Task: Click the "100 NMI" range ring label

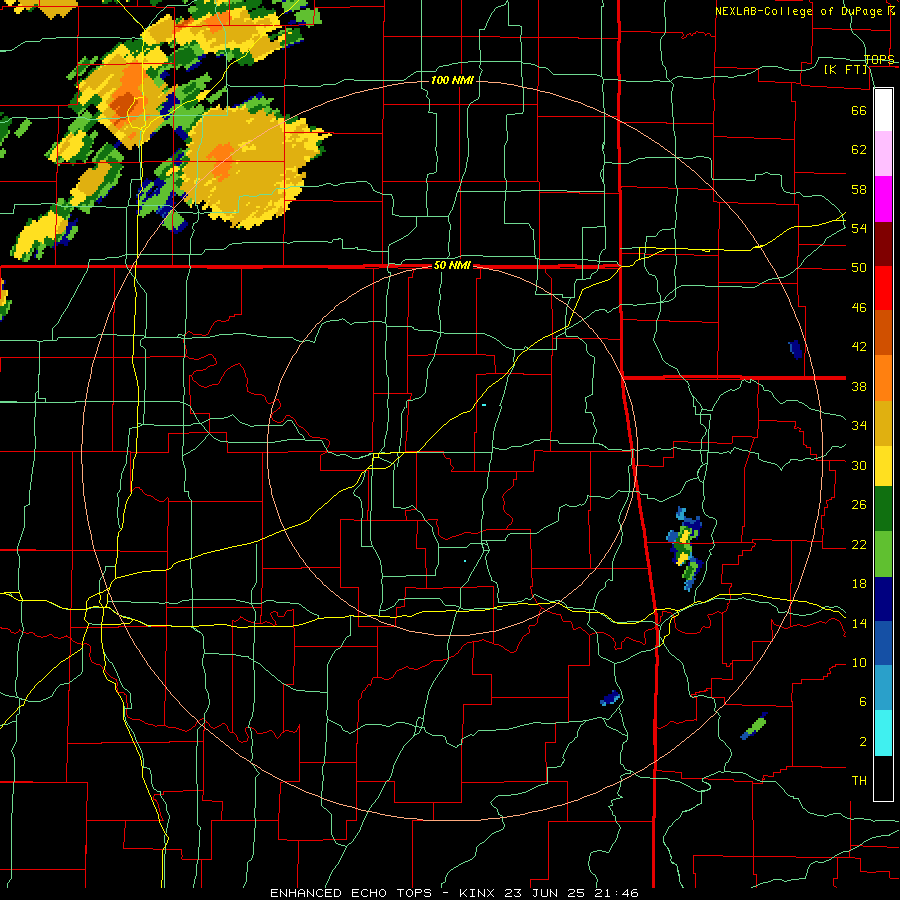Action: pyautogui.click(x=452, y=80)
